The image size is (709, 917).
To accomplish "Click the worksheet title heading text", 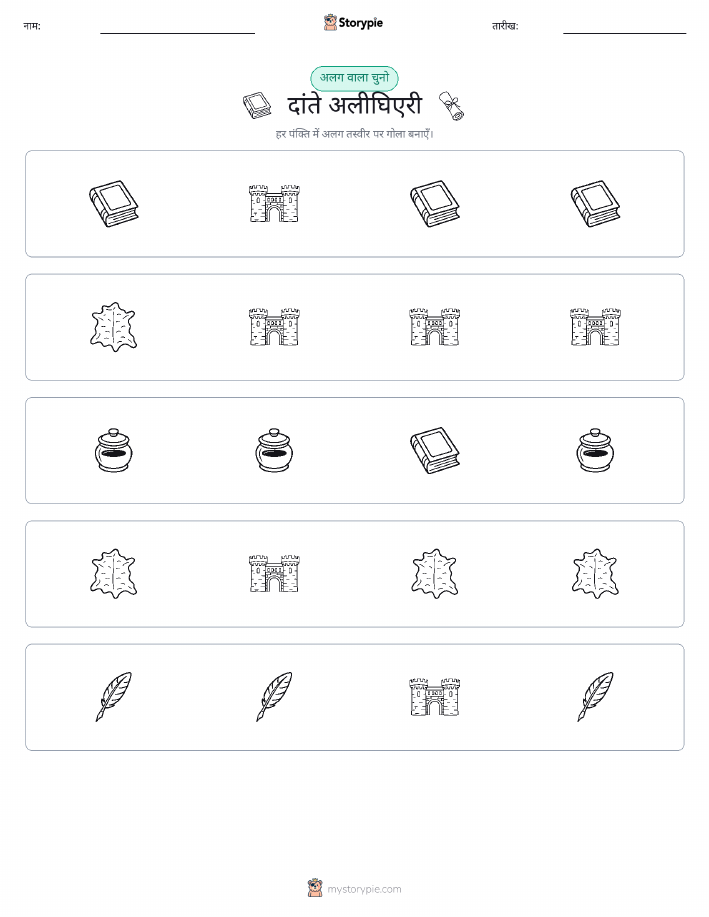I will pos(354,106).
